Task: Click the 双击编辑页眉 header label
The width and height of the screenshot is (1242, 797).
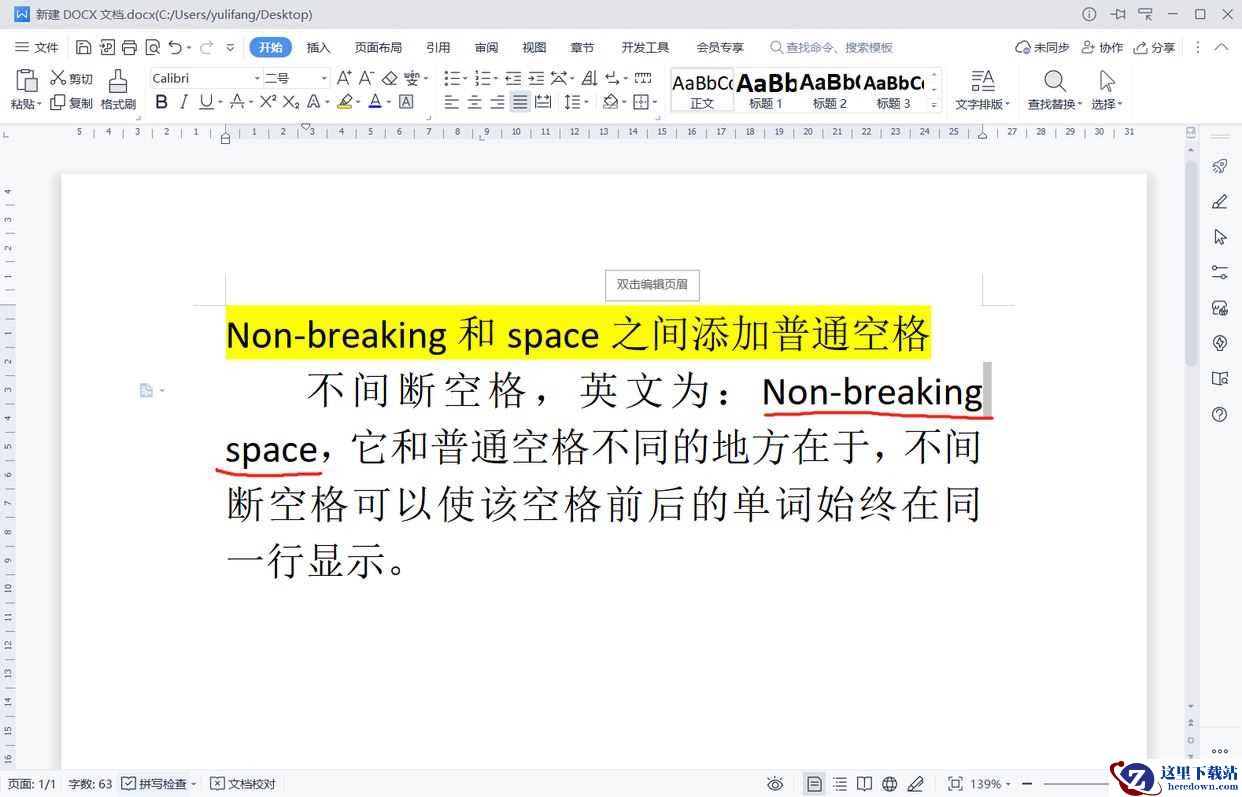Action: (x=652, y=285)
